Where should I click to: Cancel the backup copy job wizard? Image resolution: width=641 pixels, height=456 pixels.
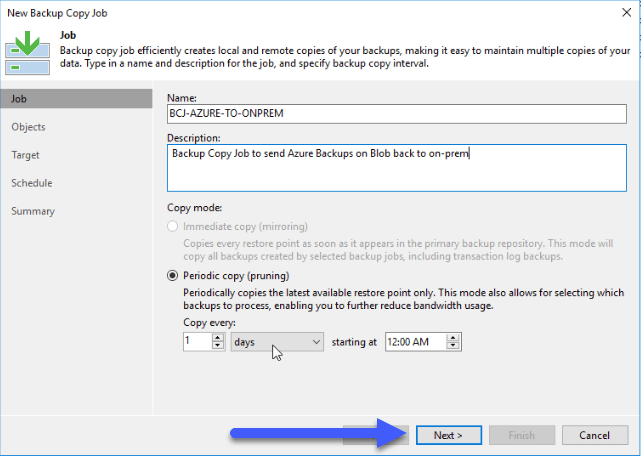[x=595, y=435]
